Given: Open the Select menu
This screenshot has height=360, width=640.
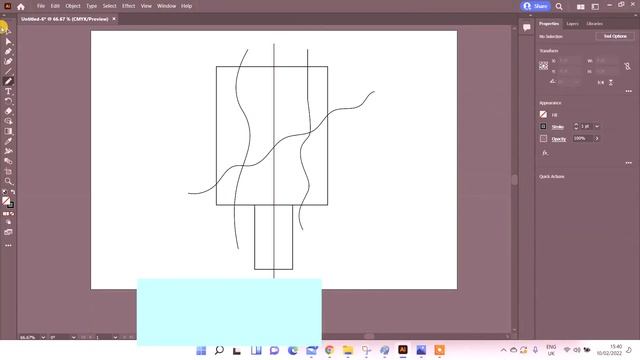Looking at the screenshot, I should (109, 6).
